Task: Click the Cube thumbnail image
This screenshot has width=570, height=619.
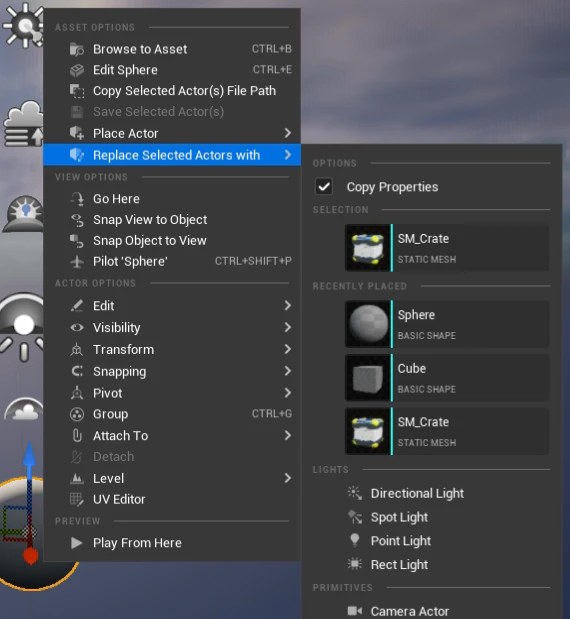Action: tap(368, 378)
